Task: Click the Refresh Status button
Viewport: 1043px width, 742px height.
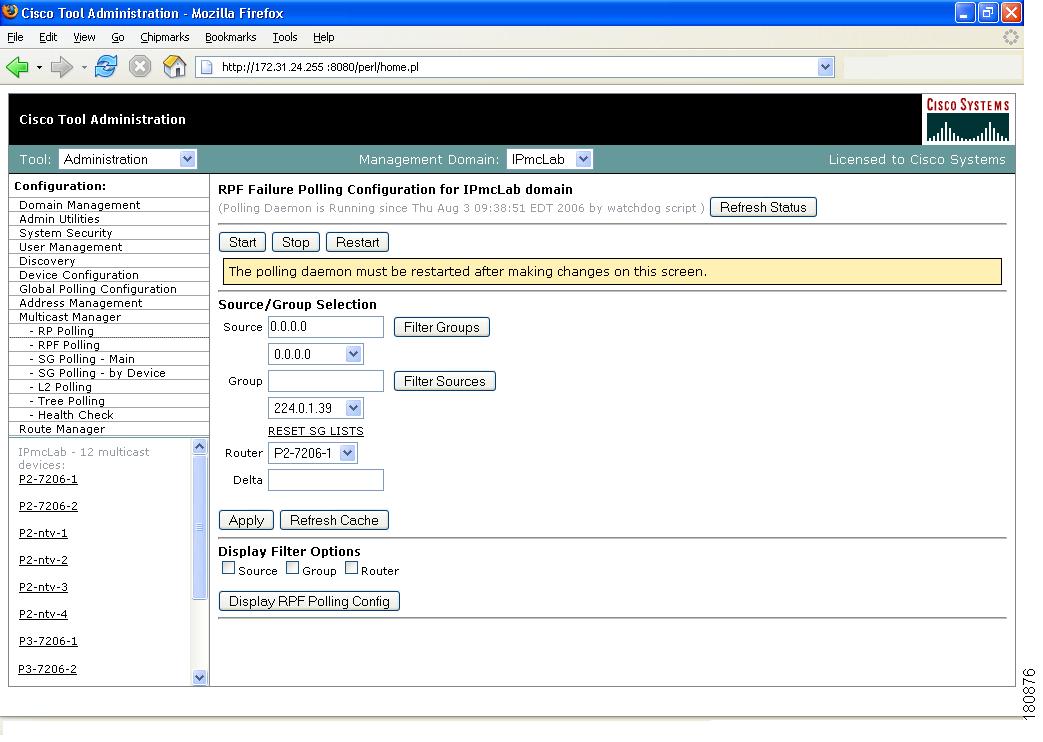Action: [763, 208]
